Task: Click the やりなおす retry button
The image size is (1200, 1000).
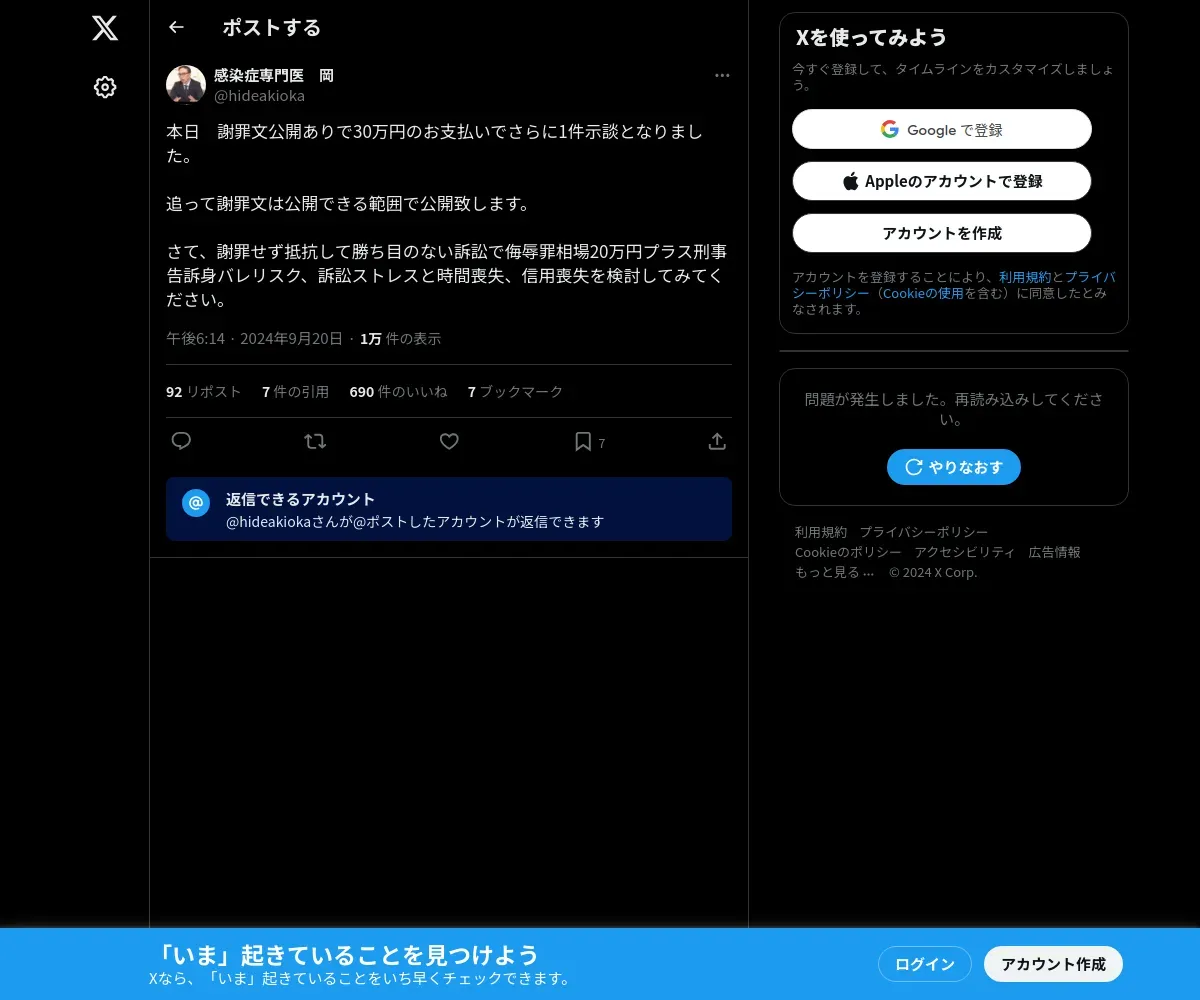Action: pyautogui.click(x=954, y=467)
